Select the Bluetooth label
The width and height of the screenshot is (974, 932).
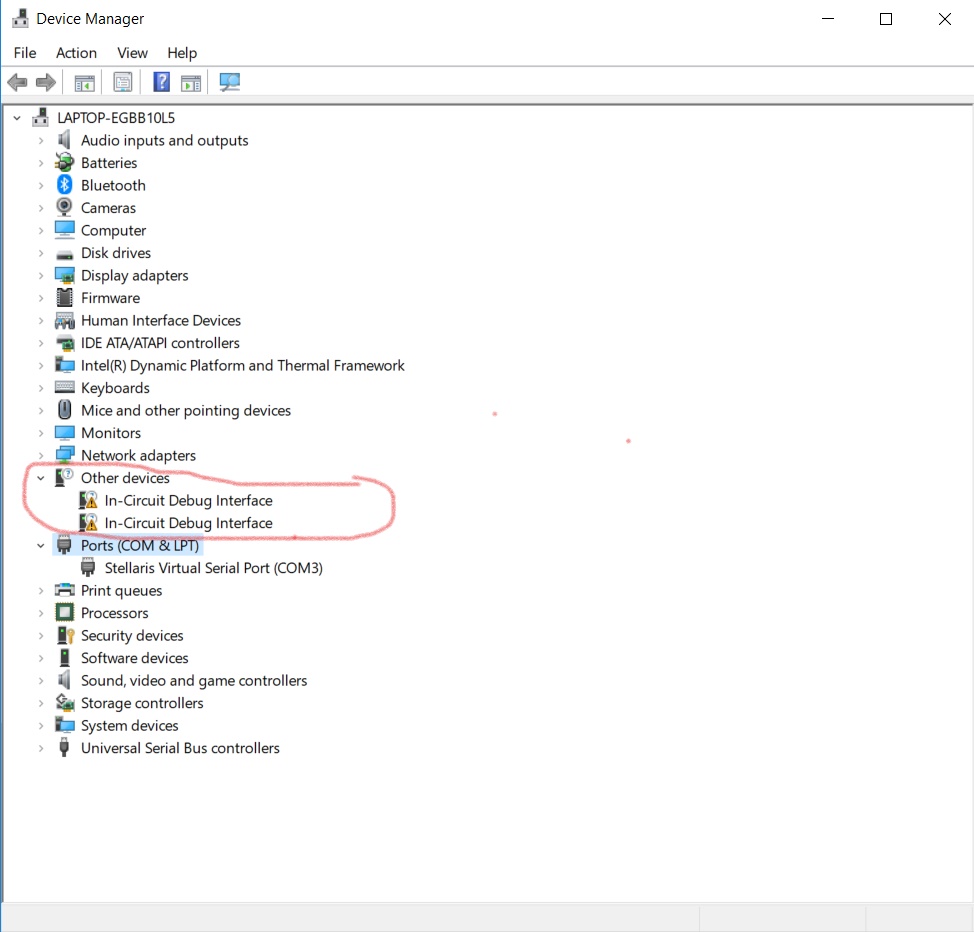tap(113, 185)
